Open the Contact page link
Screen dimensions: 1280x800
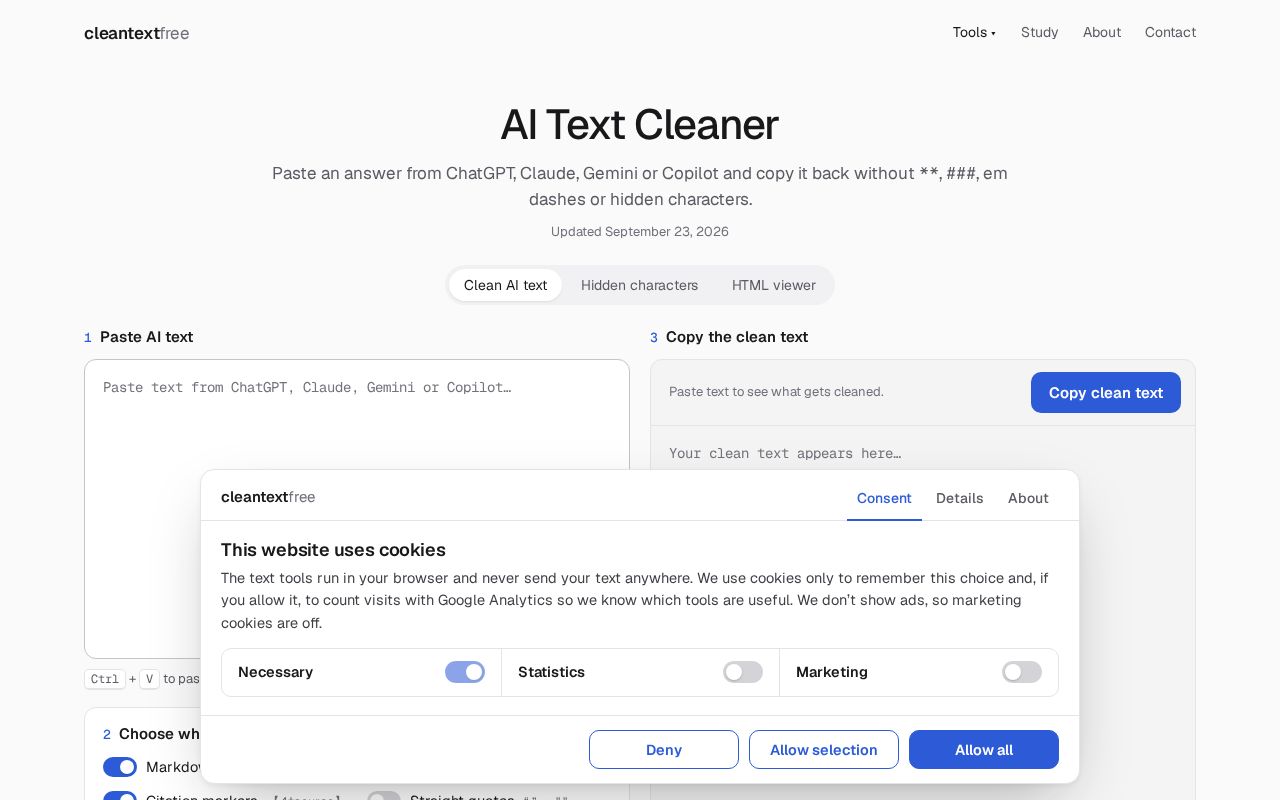[1170, 32]
